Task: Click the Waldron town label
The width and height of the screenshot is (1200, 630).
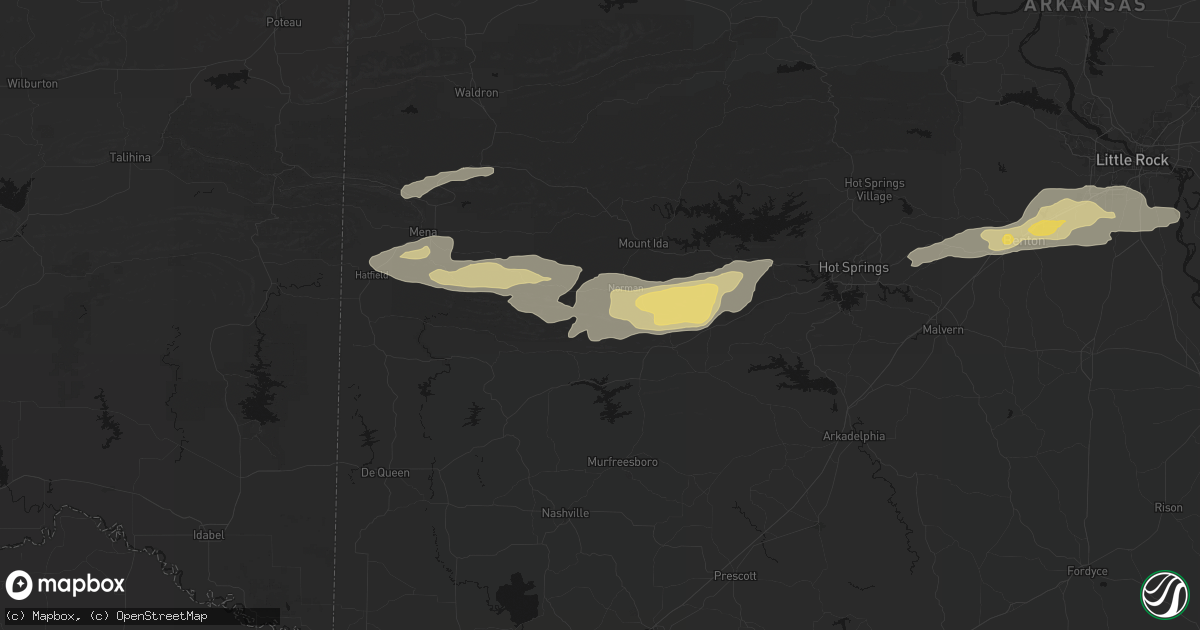Action: 476,92
